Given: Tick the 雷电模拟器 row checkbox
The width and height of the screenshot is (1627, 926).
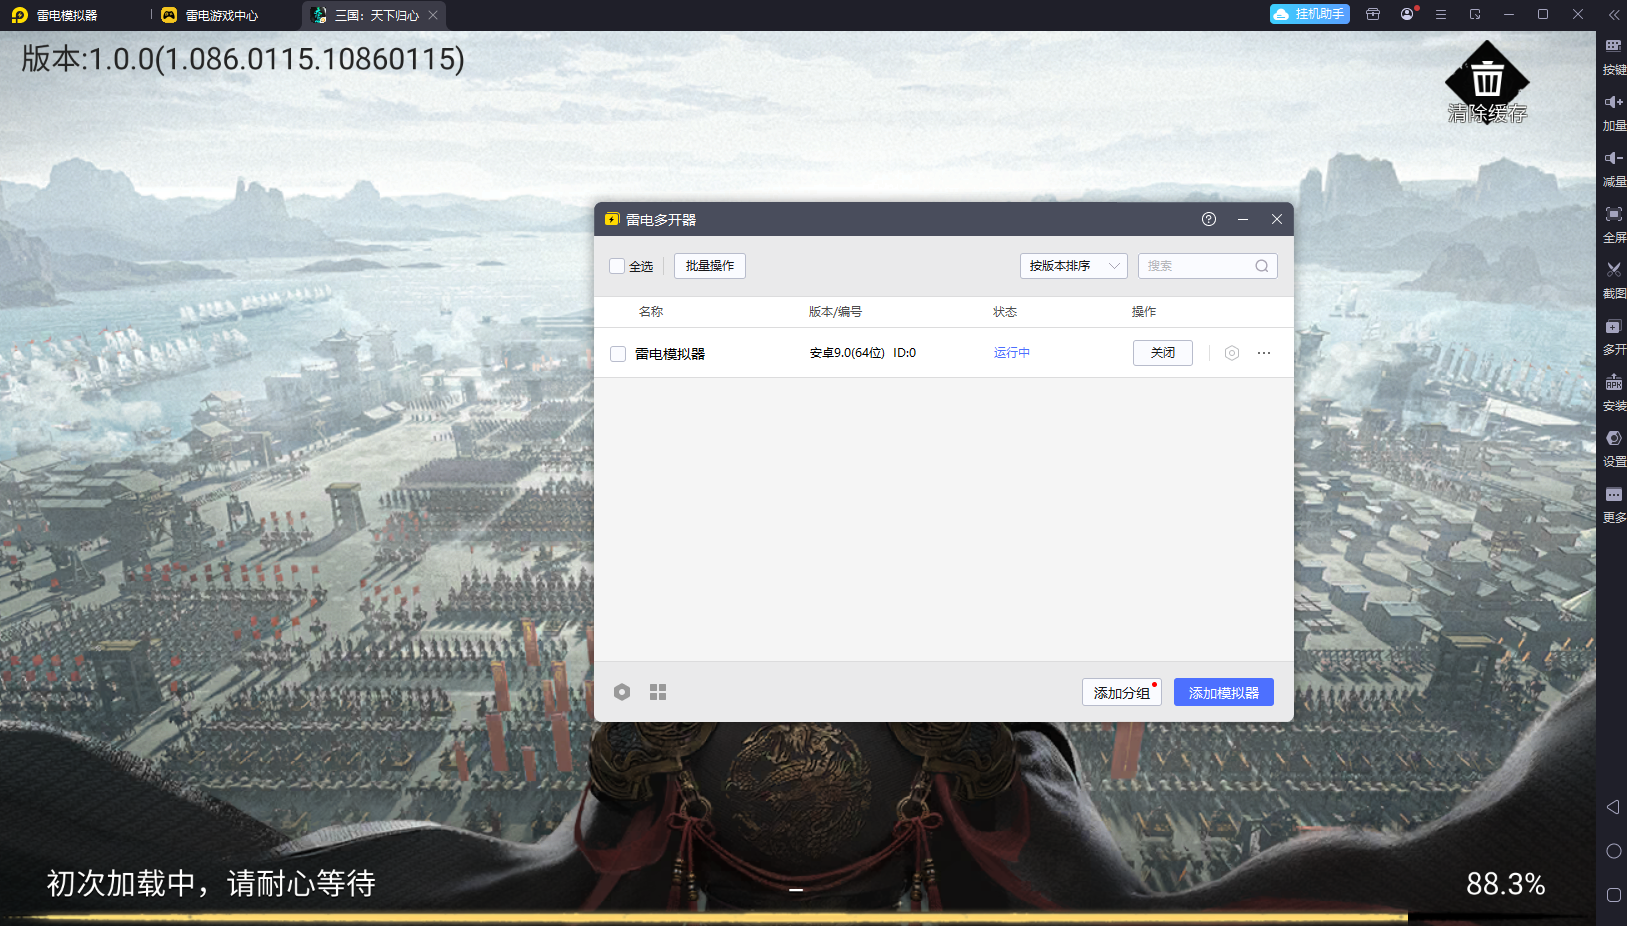Looking at the screenshot, I should pyautogui.click(x=618, y=354).
